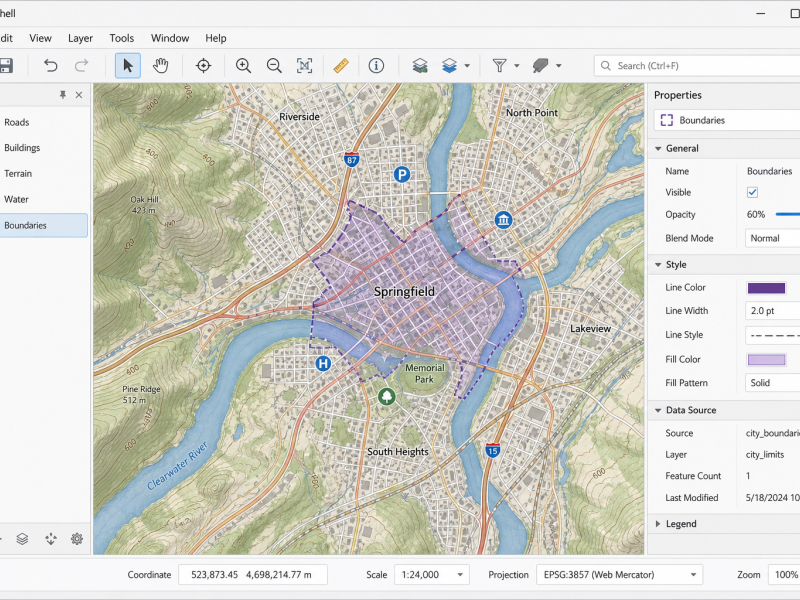Toggle the Visible checkbox

[x=752, y=192]
